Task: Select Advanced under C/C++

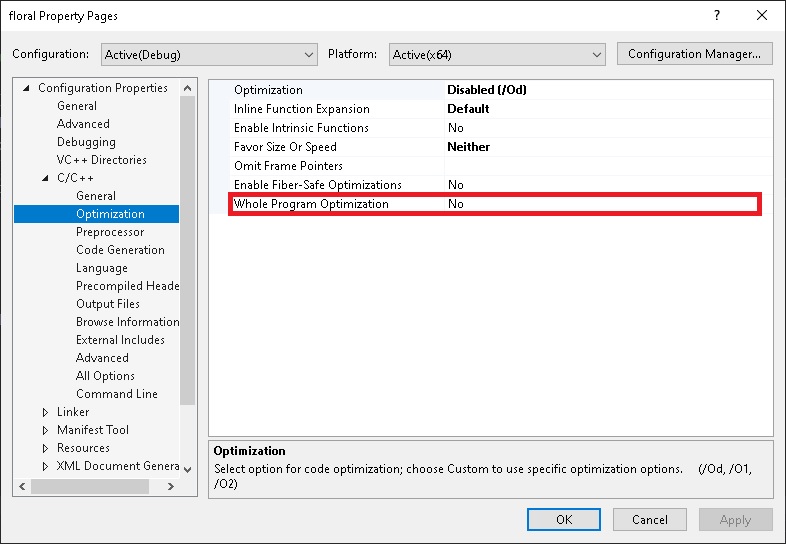Action: click(x=102, y=358)
